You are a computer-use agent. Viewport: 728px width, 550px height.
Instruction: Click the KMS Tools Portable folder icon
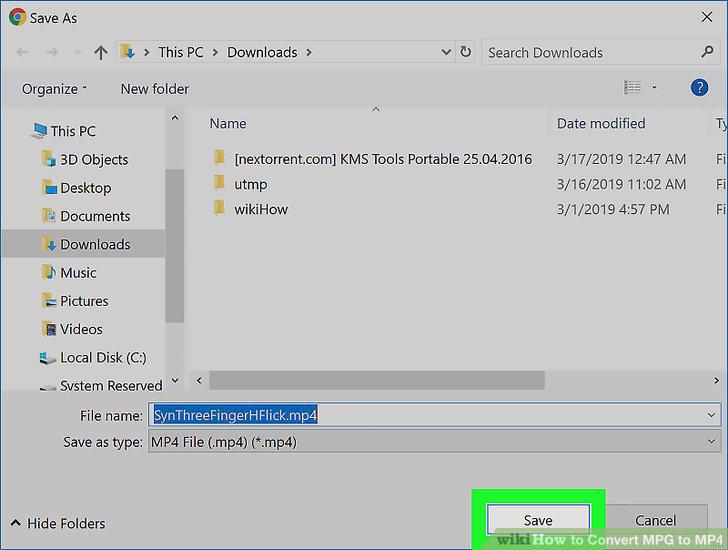click(x=220, y=157)
